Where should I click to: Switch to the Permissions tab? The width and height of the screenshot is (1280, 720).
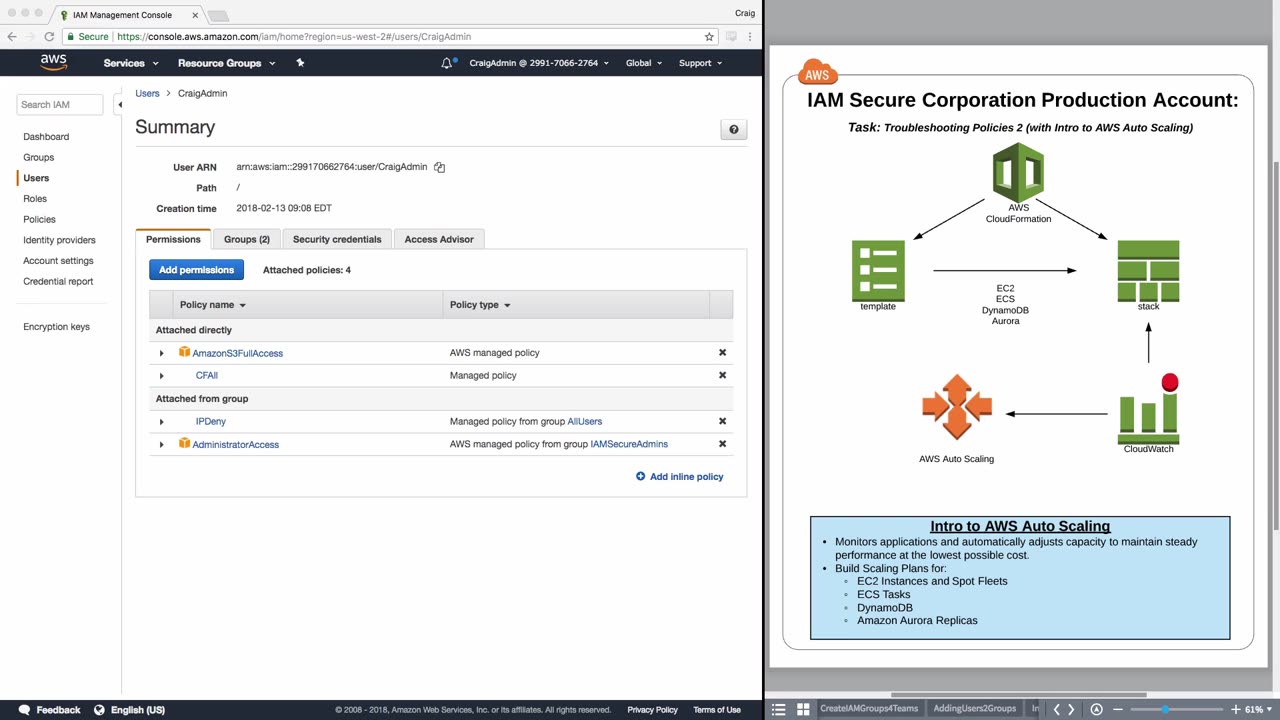pyautogui.click(x=173, y=239)
